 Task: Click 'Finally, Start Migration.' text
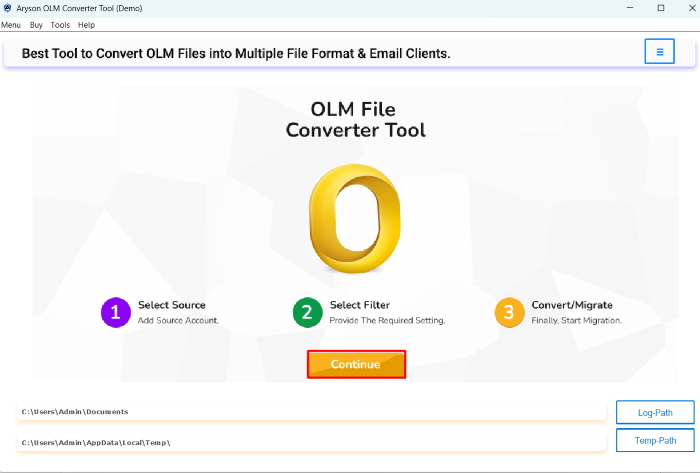[x=576, y=320]
